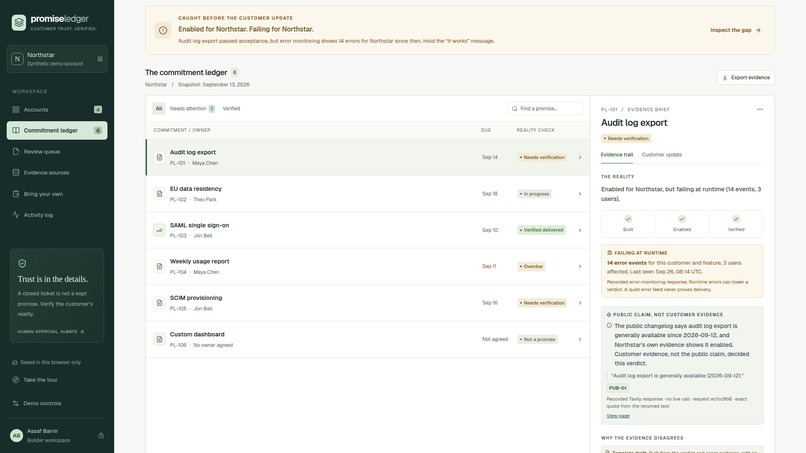Viewport: 806px width, 453px height.
Task: Expand the Weekly usage report chevron
Action: click(x=580, y=266)
